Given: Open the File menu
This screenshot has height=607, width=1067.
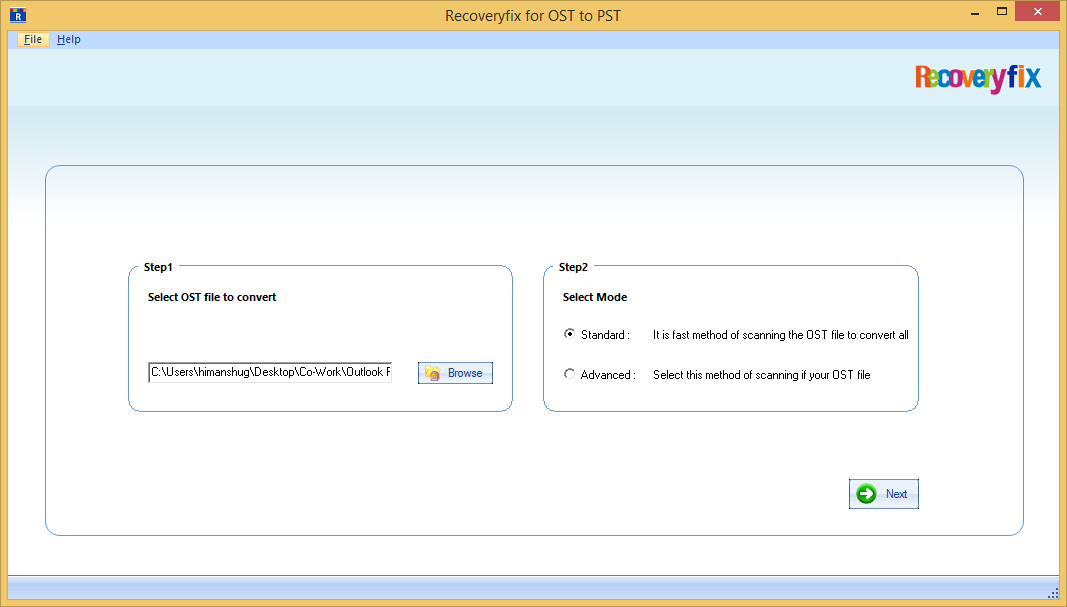Looking at the screenshot, I should click(x=33, y=39).
